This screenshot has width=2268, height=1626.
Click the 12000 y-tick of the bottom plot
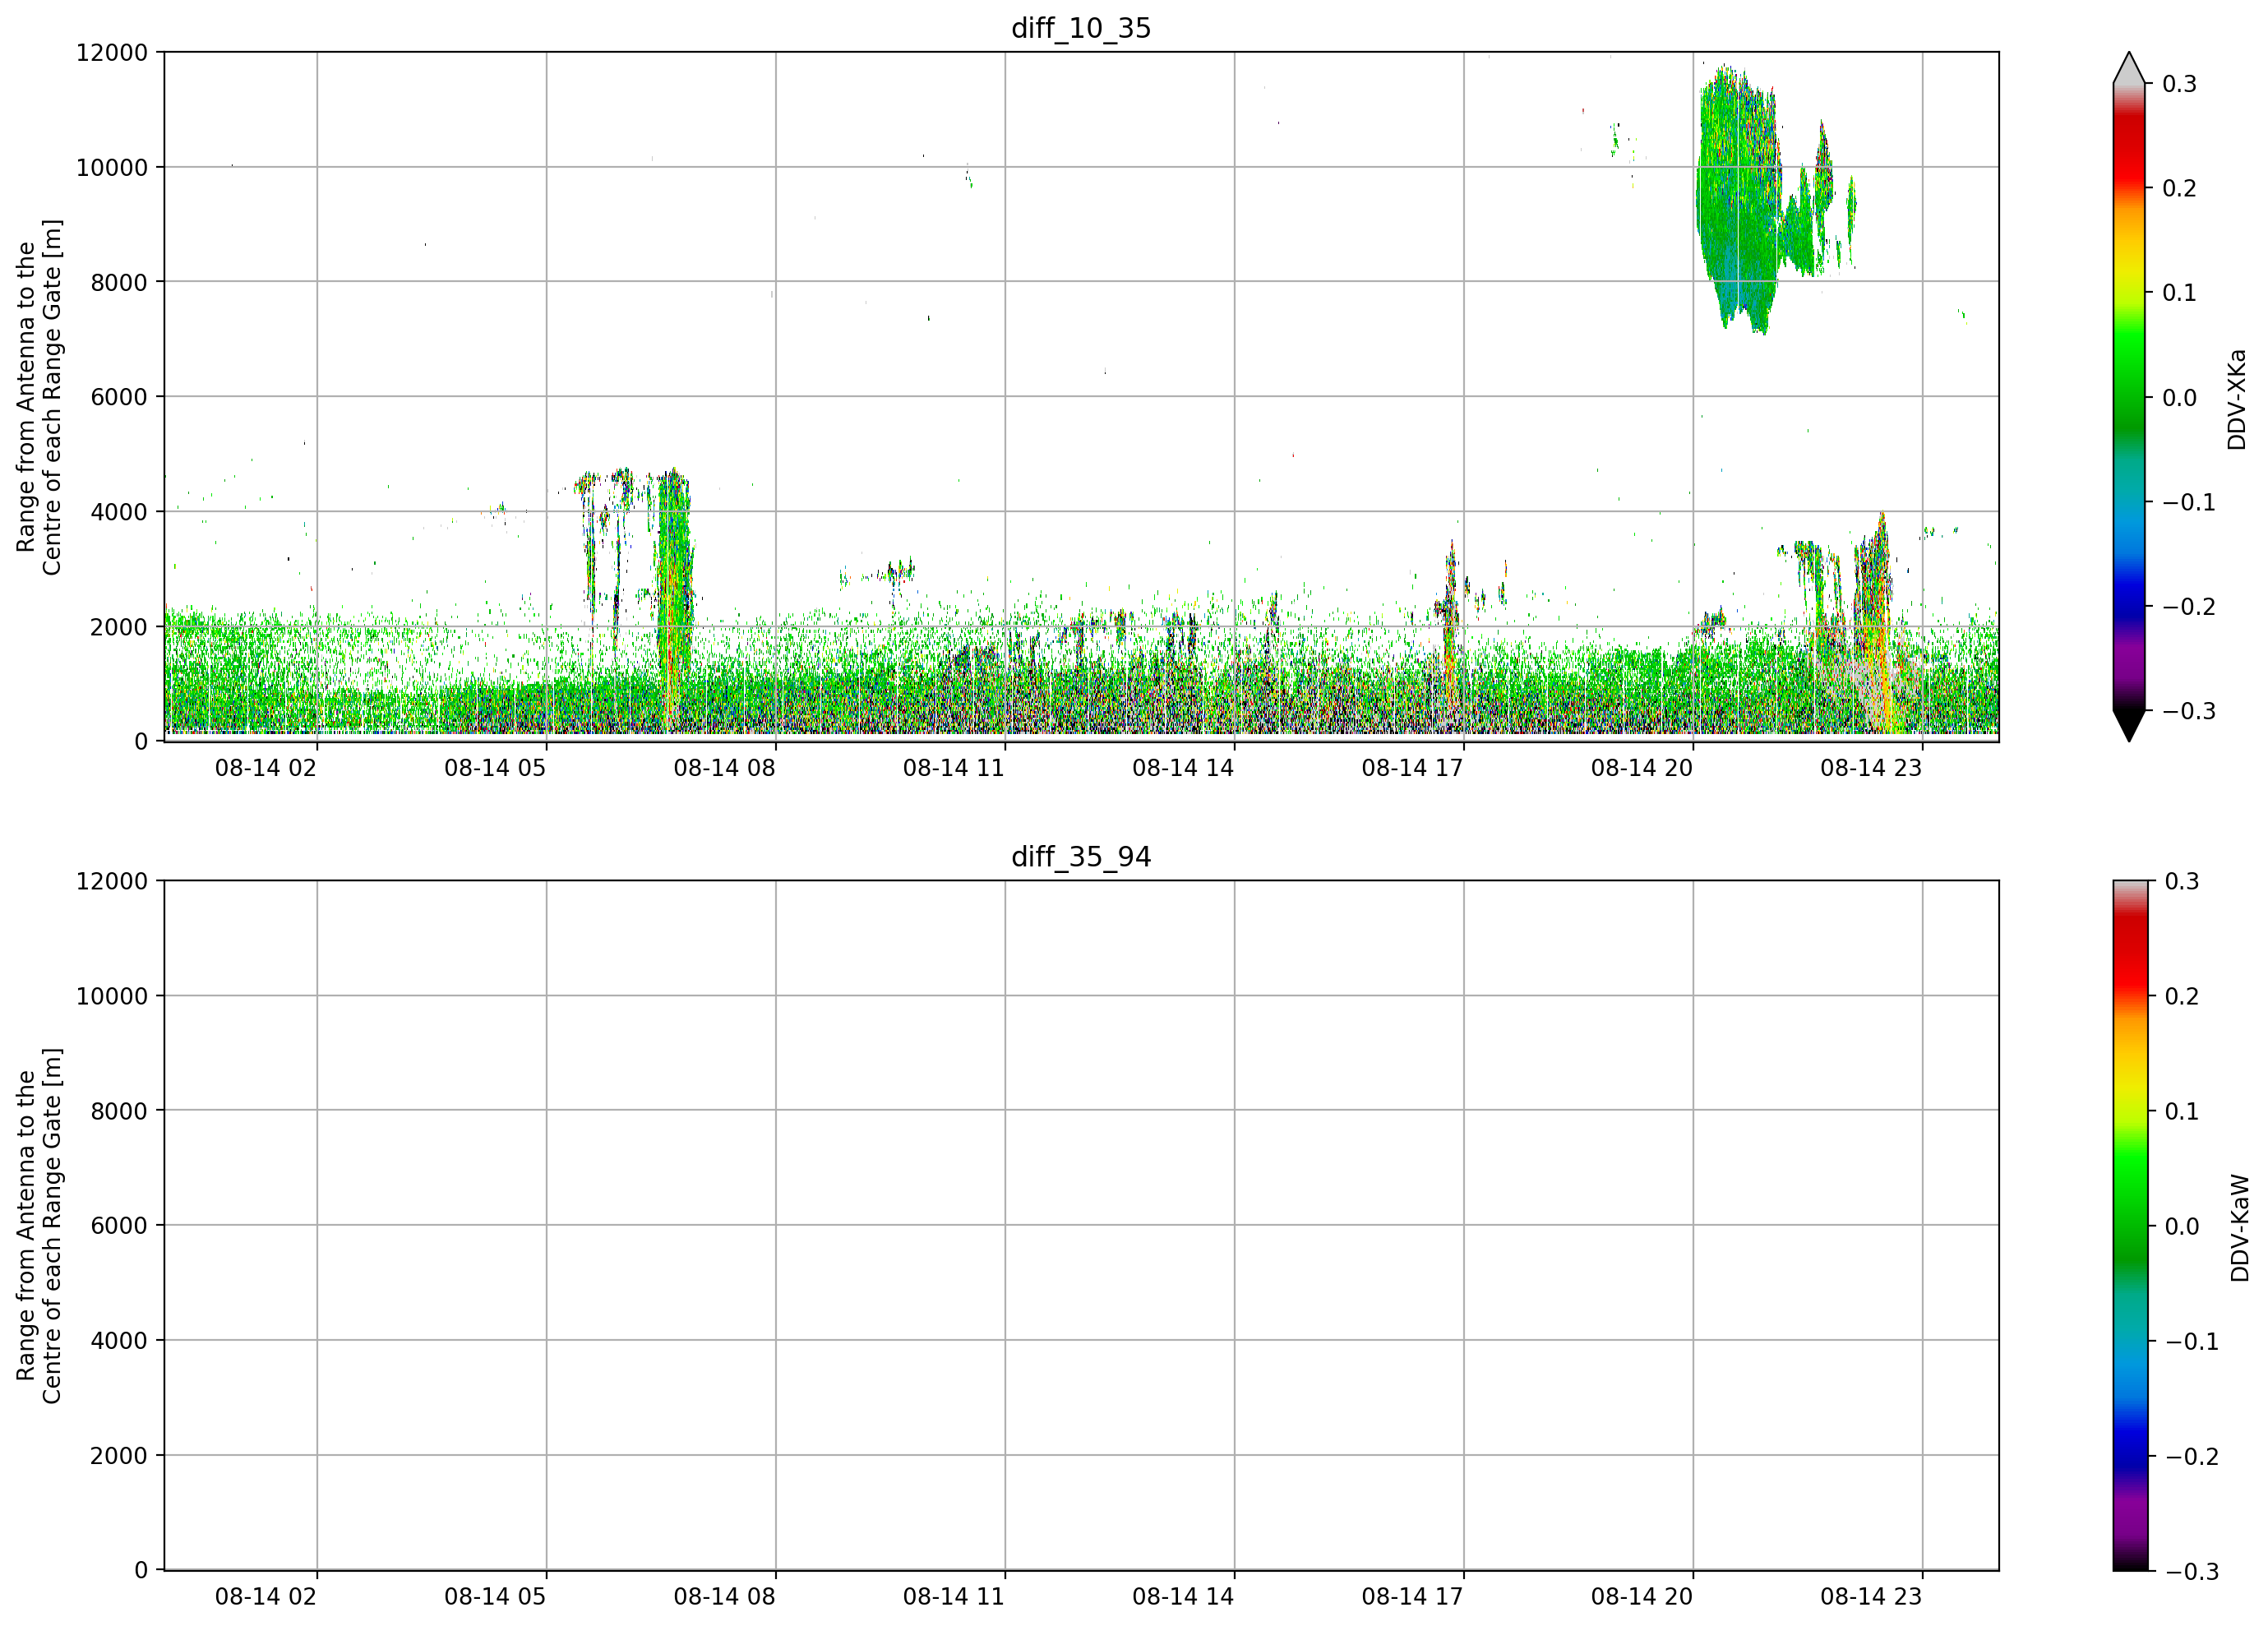click(x=112, y=882)
